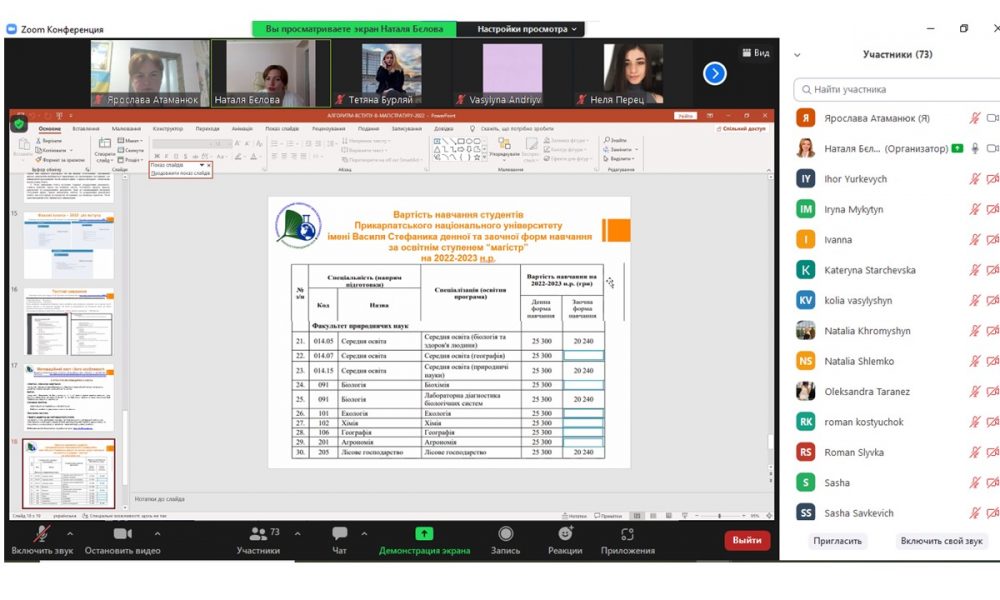This screenshot has height=600, width=1000.
Task: Click Пригласить to invite participants
Action: 836,541
